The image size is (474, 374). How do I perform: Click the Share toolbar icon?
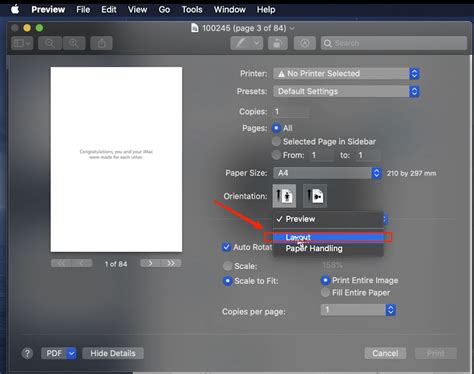coord(101,43)
